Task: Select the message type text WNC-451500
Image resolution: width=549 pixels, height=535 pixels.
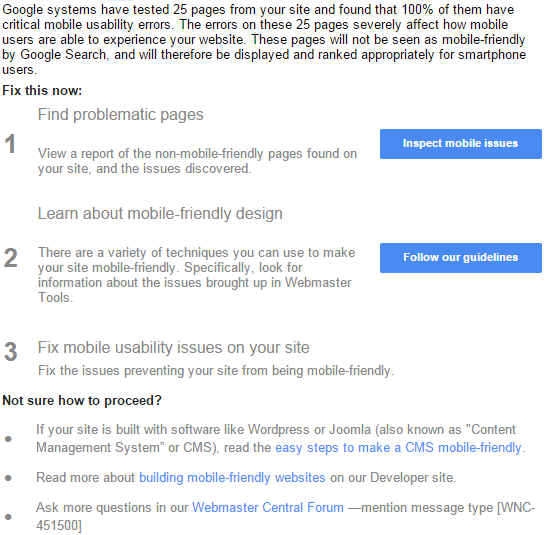Action: [x=286, y=516]
